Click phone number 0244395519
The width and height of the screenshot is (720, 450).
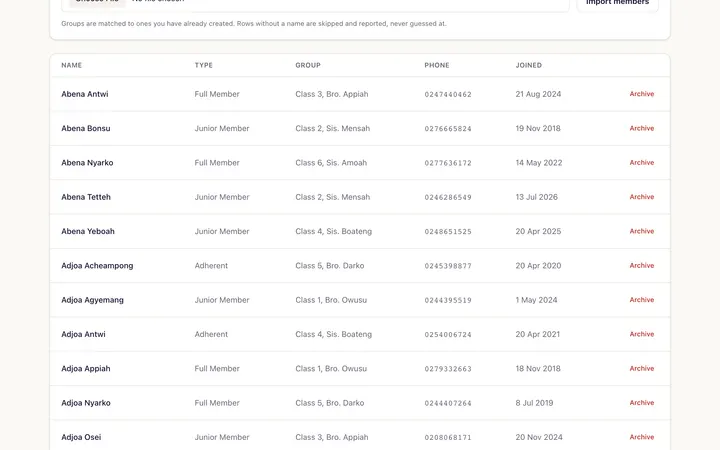click(x=448, y=300)
